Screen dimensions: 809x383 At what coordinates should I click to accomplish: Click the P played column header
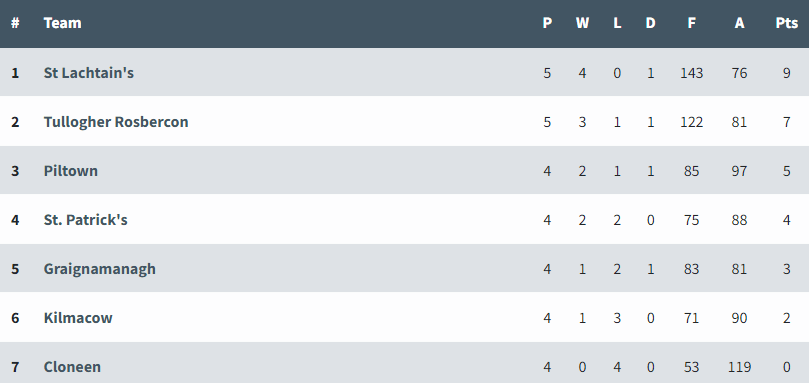(547, 23)
